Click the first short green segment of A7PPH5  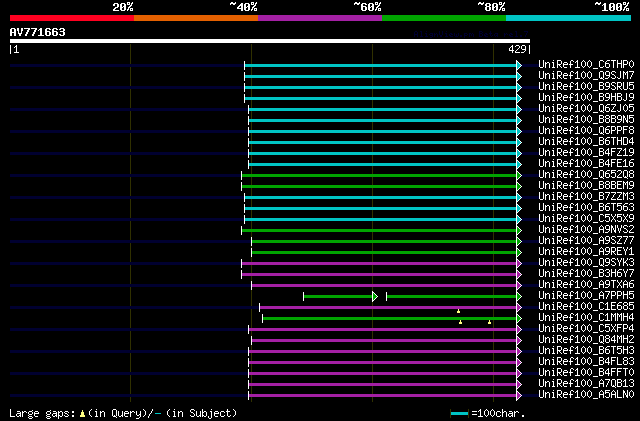point(340,296)
